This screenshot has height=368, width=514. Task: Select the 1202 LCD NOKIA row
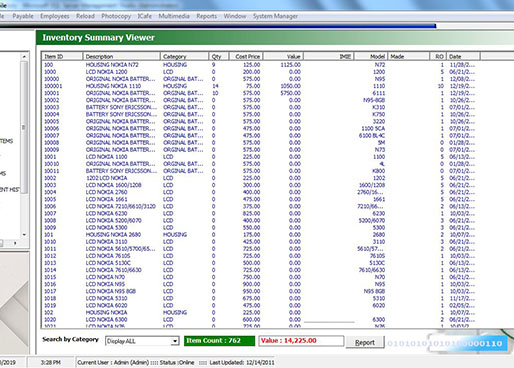[260, 178]
